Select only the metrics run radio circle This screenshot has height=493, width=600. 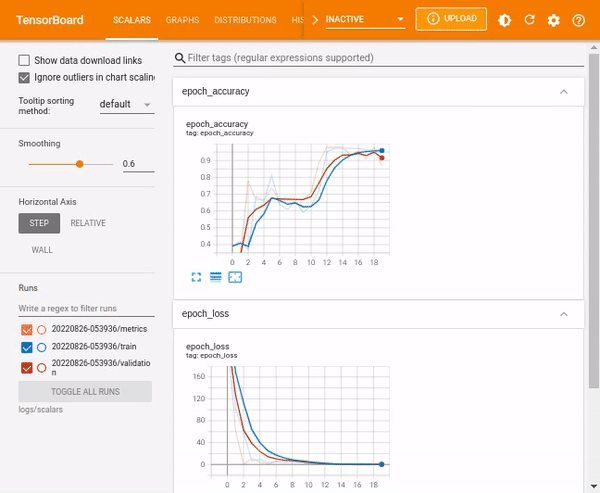(42, 330)
